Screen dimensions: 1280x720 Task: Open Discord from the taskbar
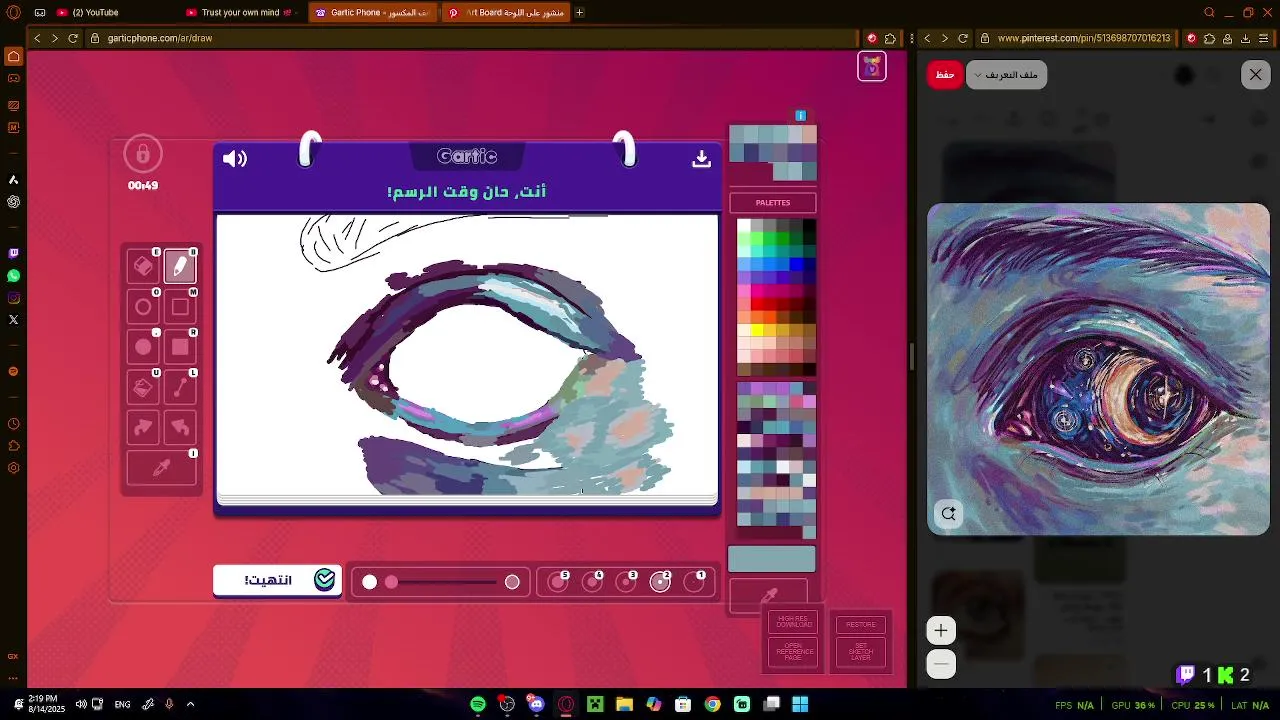click(x=537, y=704)
